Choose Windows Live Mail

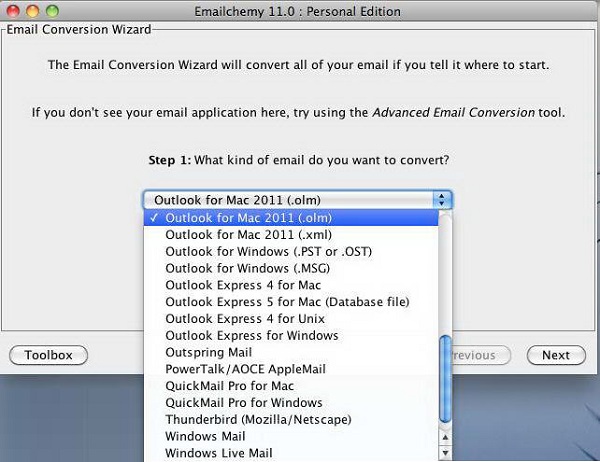(x=291, y=453)
